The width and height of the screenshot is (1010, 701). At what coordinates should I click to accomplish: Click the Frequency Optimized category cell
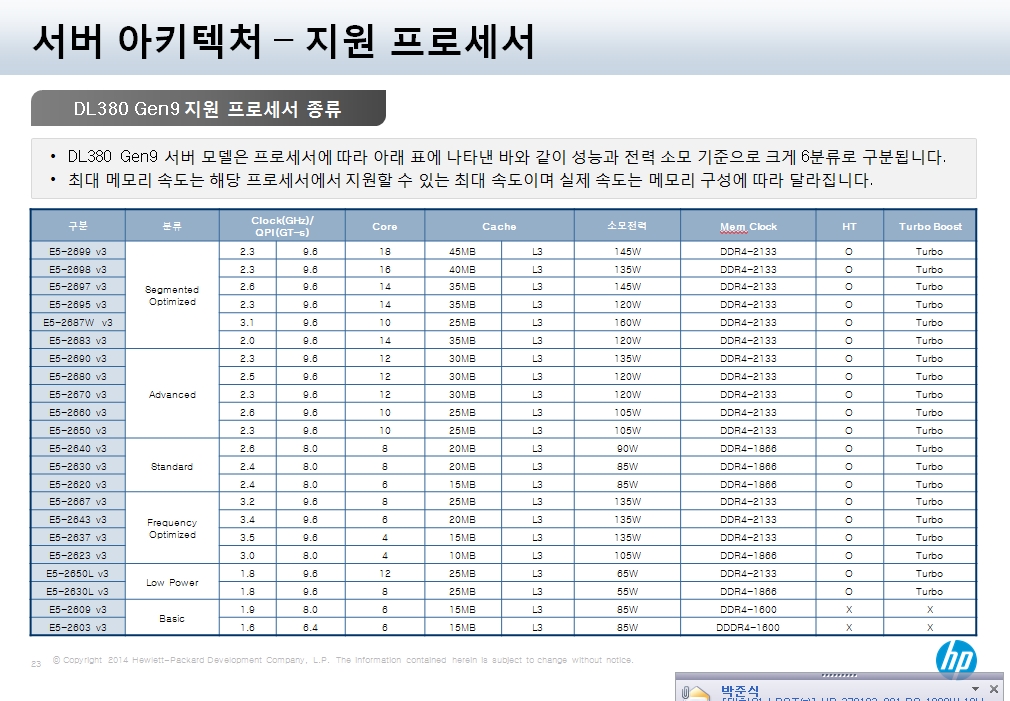pyautogui.click(x=172, y=529)
